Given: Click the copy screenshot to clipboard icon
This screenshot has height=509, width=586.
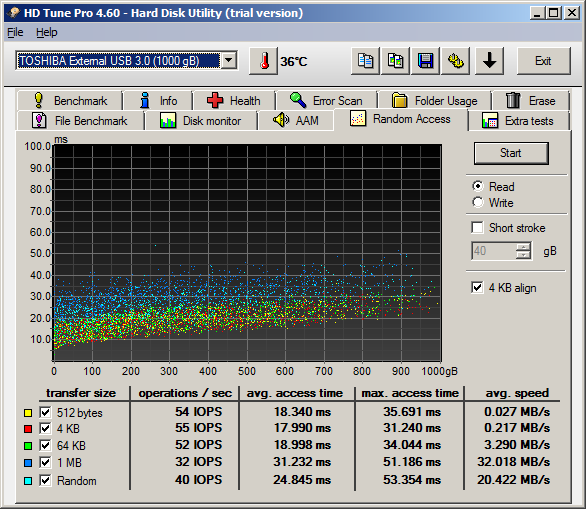Looking at the screenshot, I should point(395,61).
